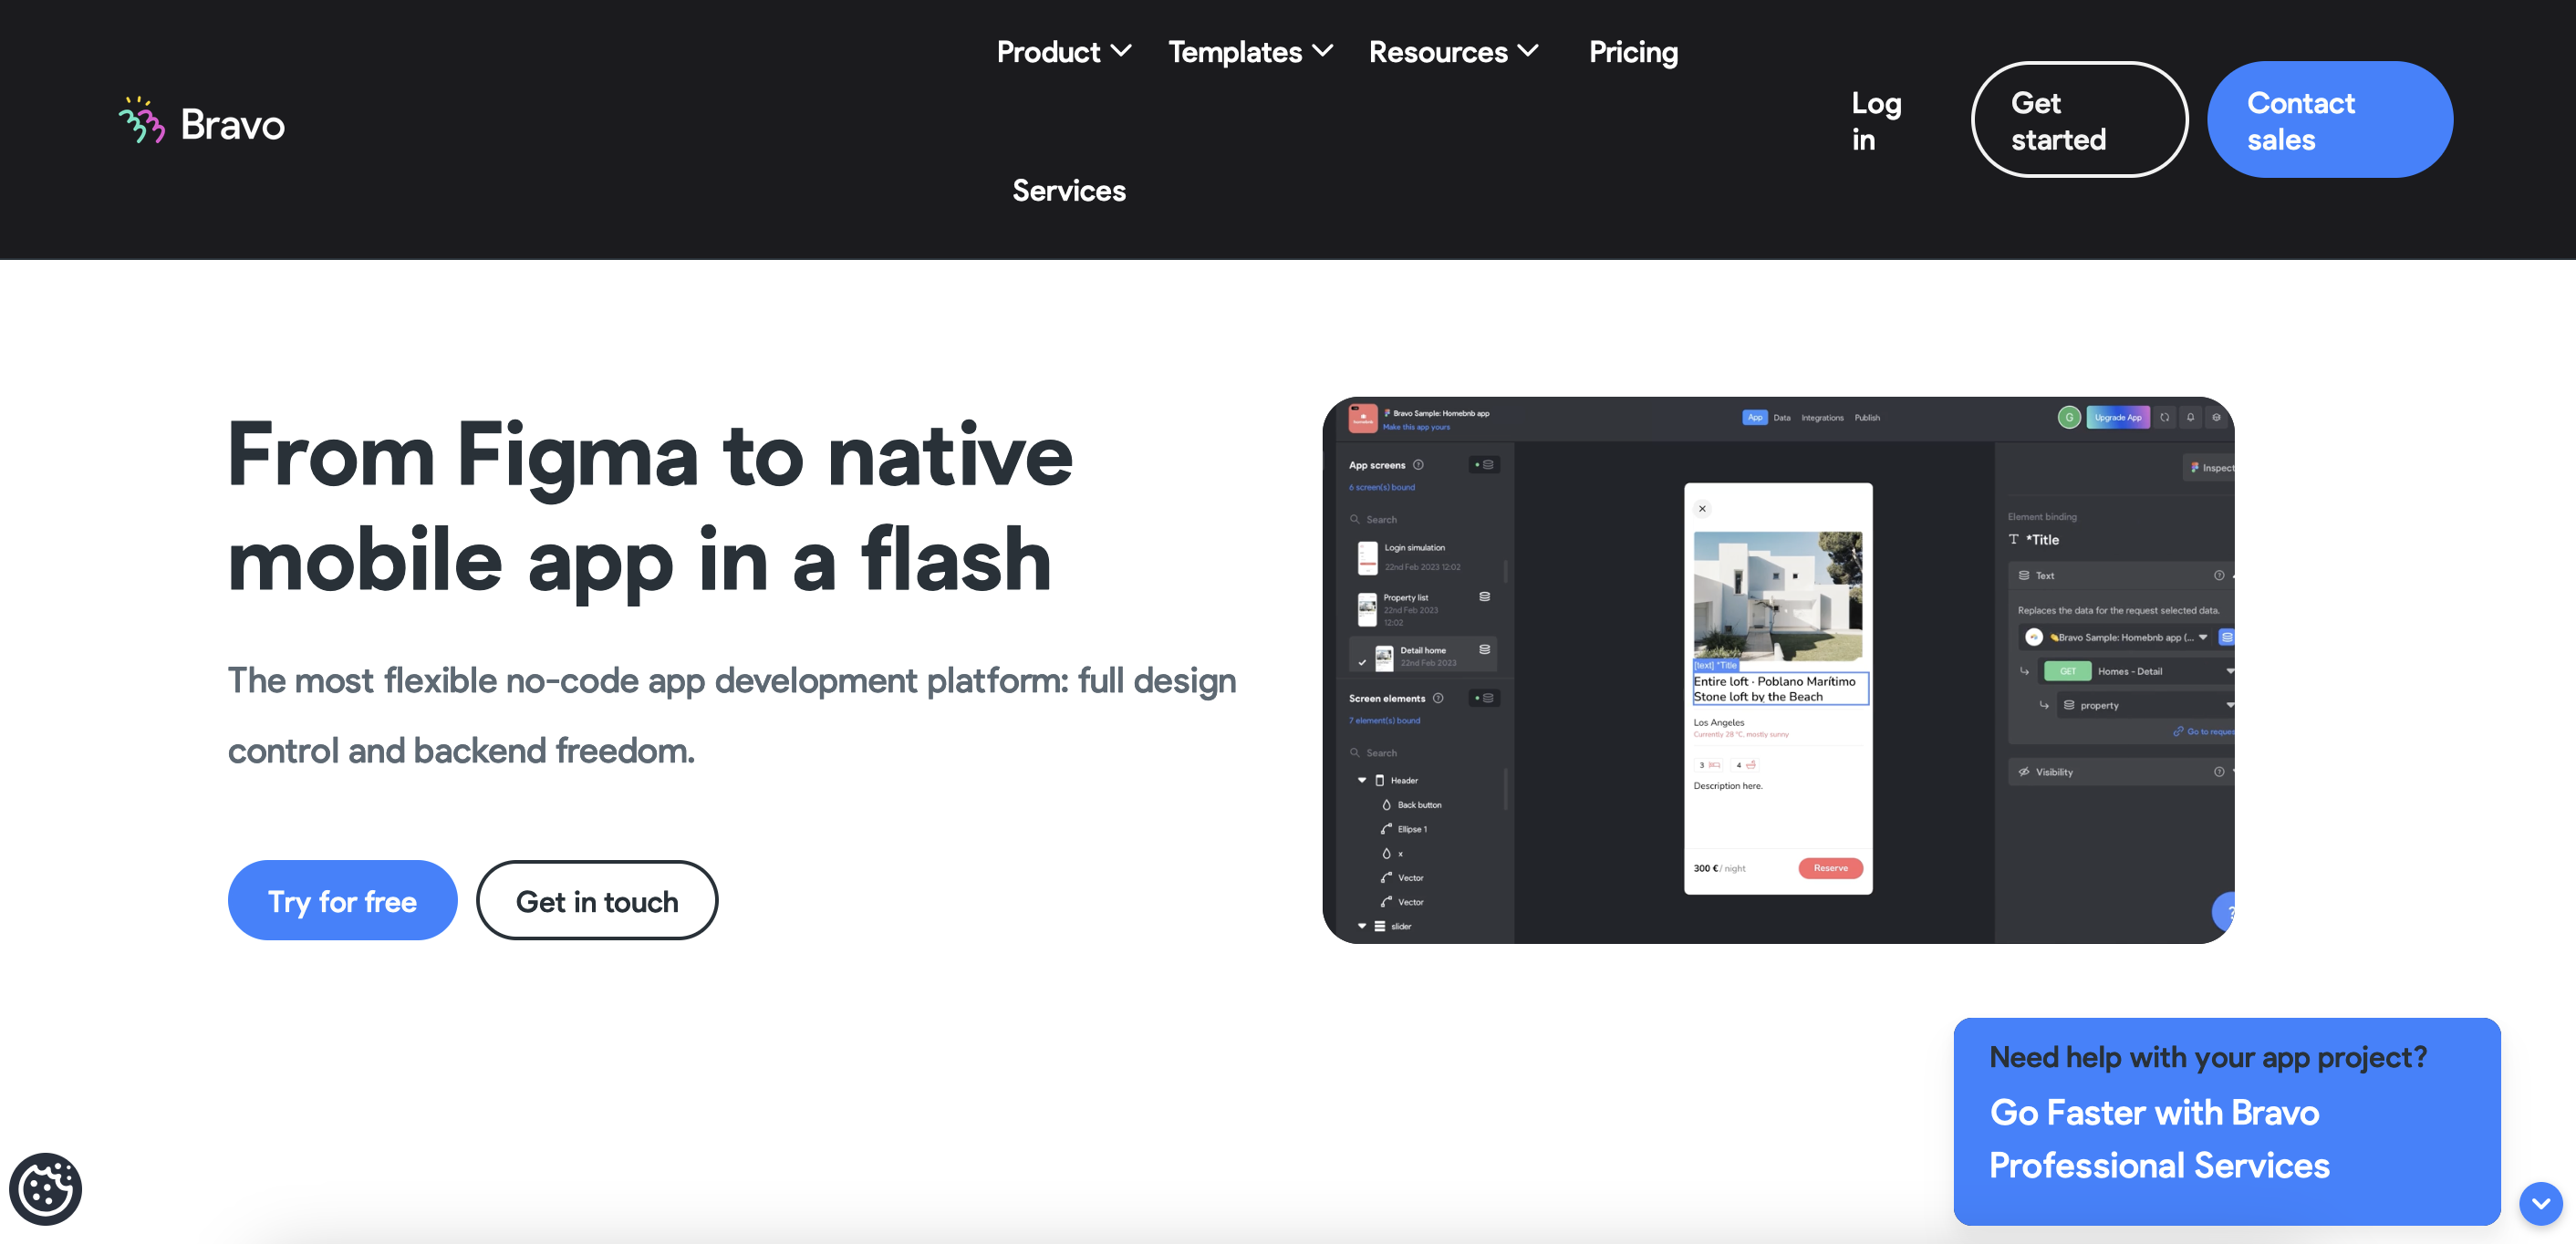2576x1244 pixels.
Task: Click the green G user avatar
Action: tap(2069, 417)
